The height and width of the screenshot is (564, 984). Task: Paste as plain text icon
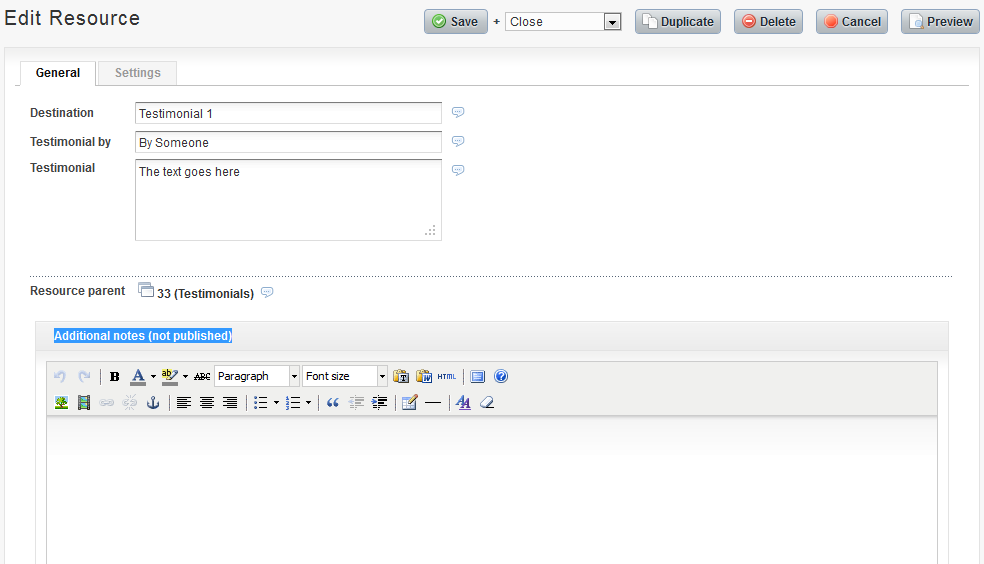pyautogui.click(x=401, y=377)
